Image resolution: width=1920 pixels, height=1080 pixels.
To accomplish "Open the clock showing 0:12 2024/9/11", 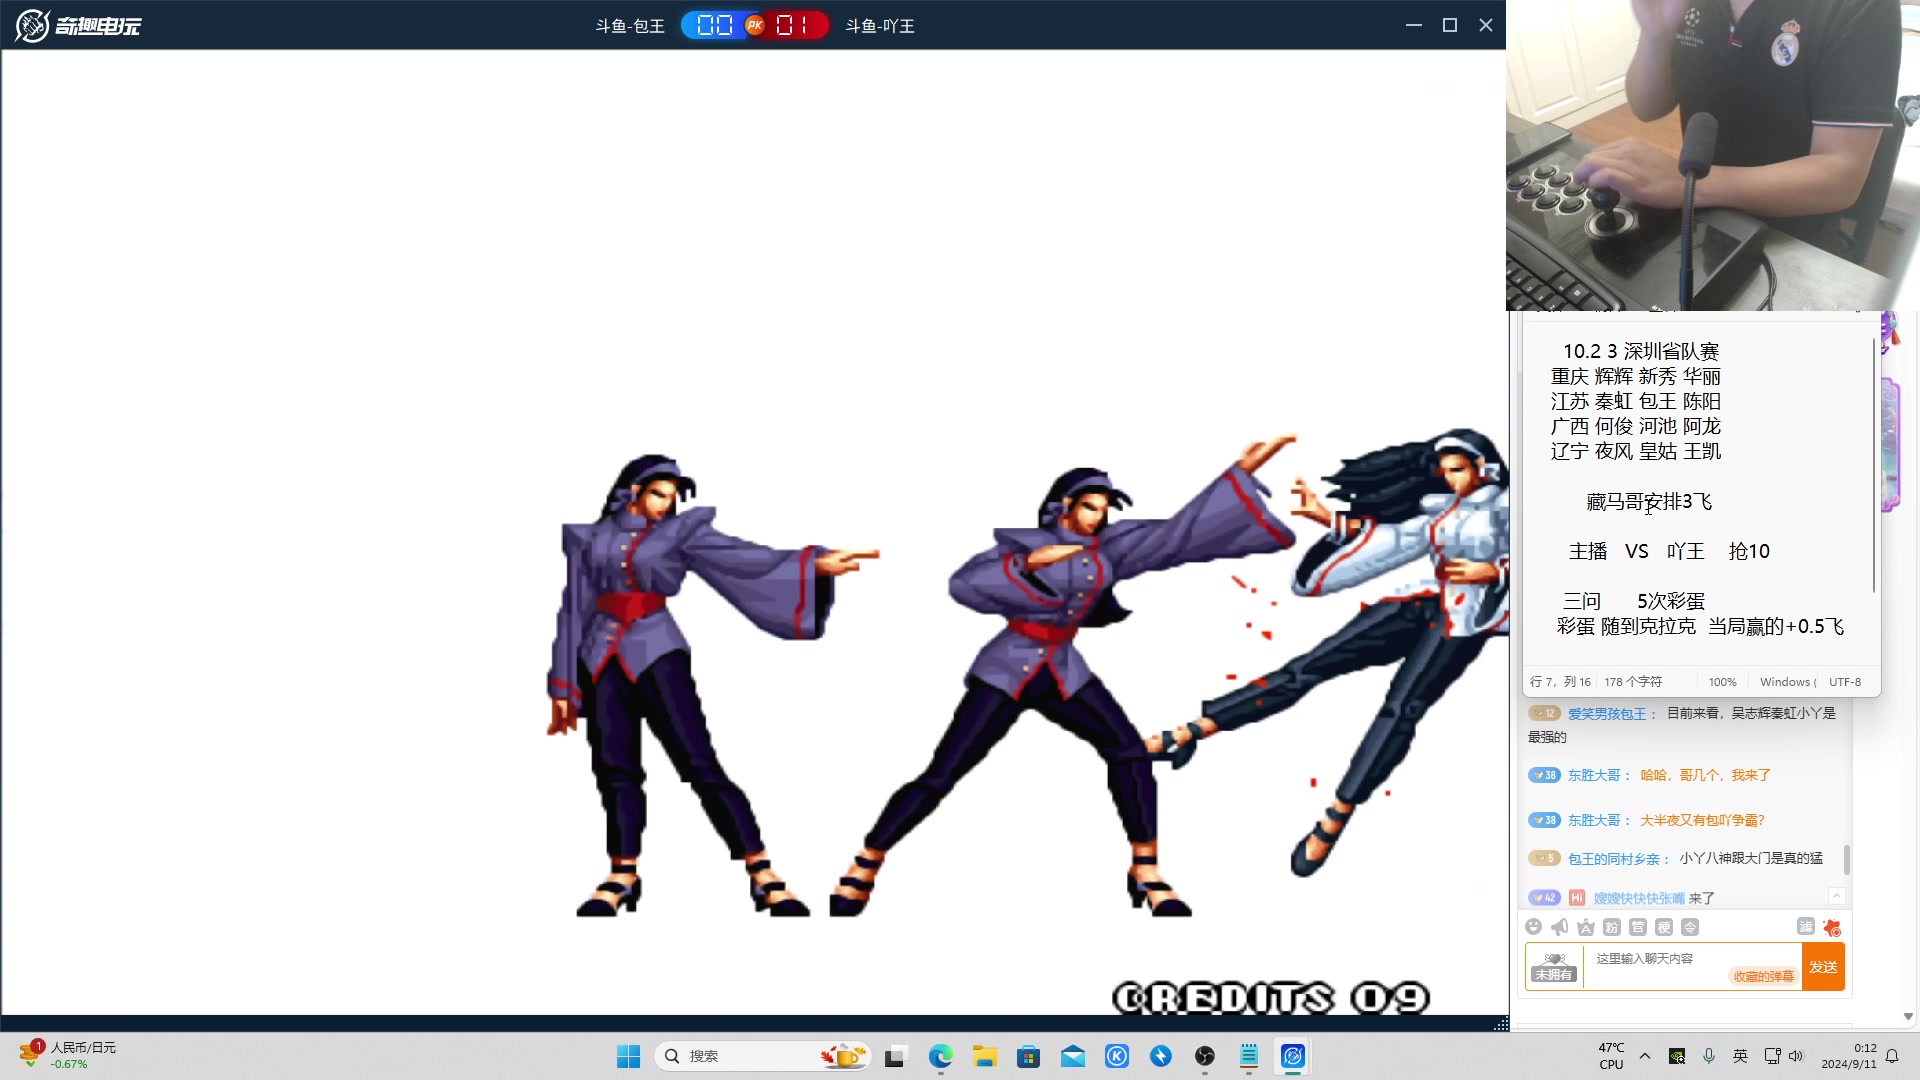I will pos(1849,1056).
